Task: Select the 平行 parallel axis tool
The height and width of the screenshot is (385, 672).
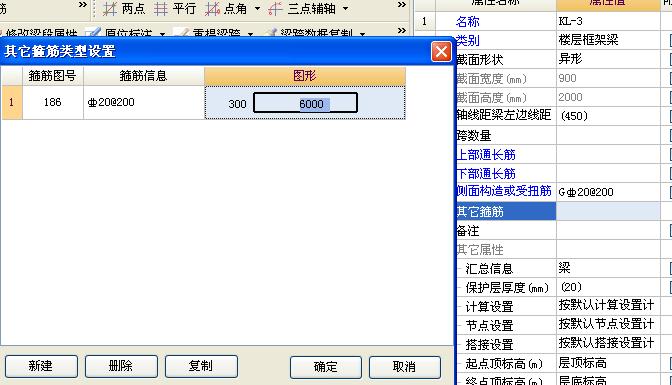Action: point(175,9)
